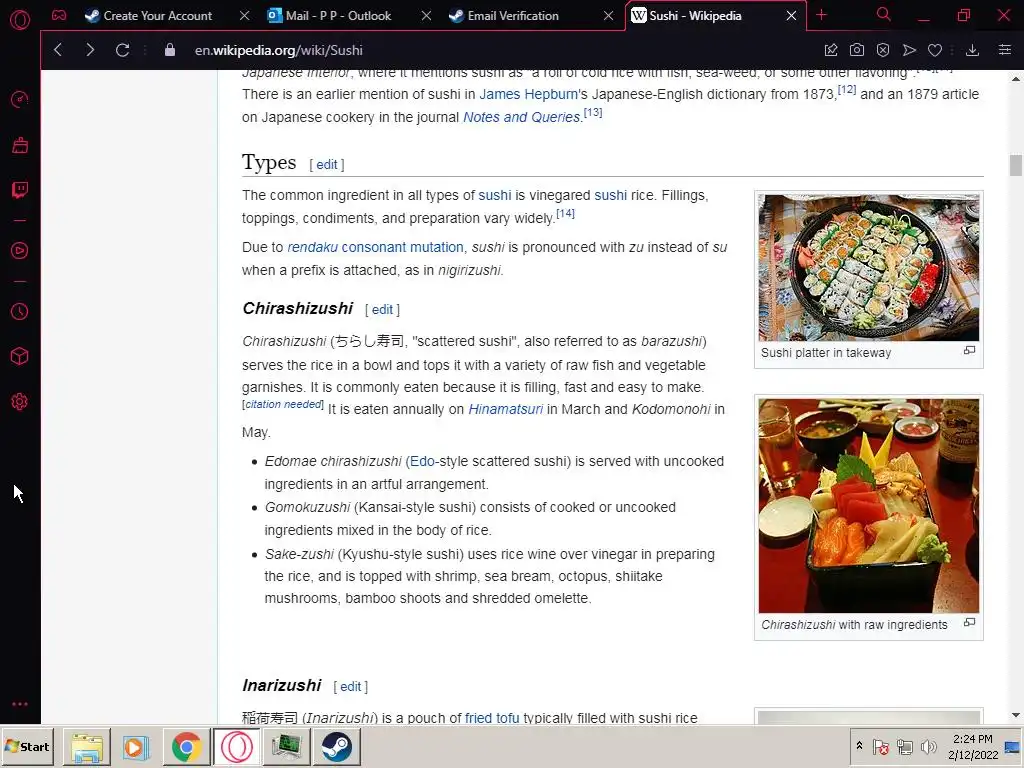Viewport: 1024px width, 768px height.
Task: Open Hinamatsuri link
Action: tap(505, 409)
